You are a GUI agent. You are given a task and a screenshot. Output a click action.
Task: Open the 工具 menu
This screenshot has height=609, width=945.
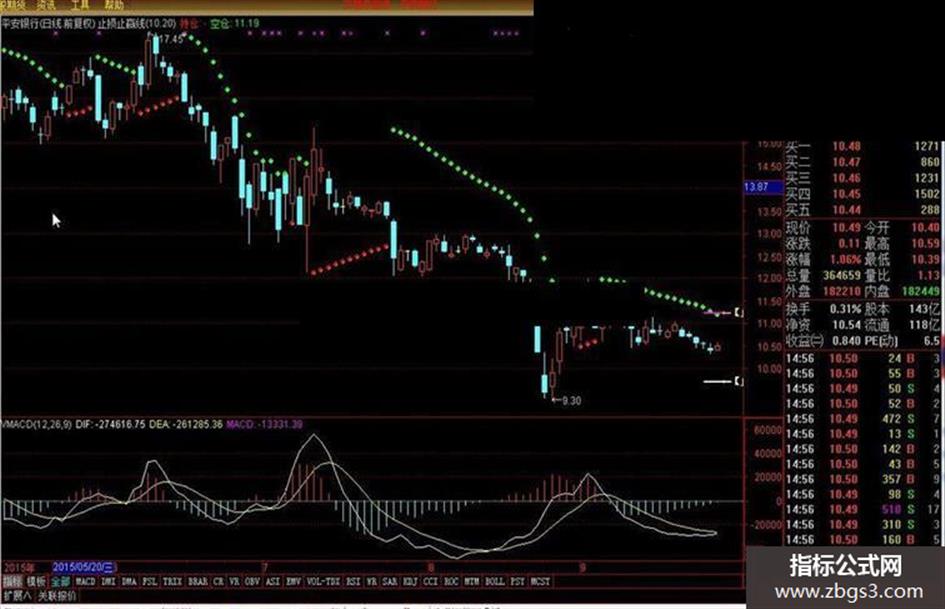click(79, 5)
